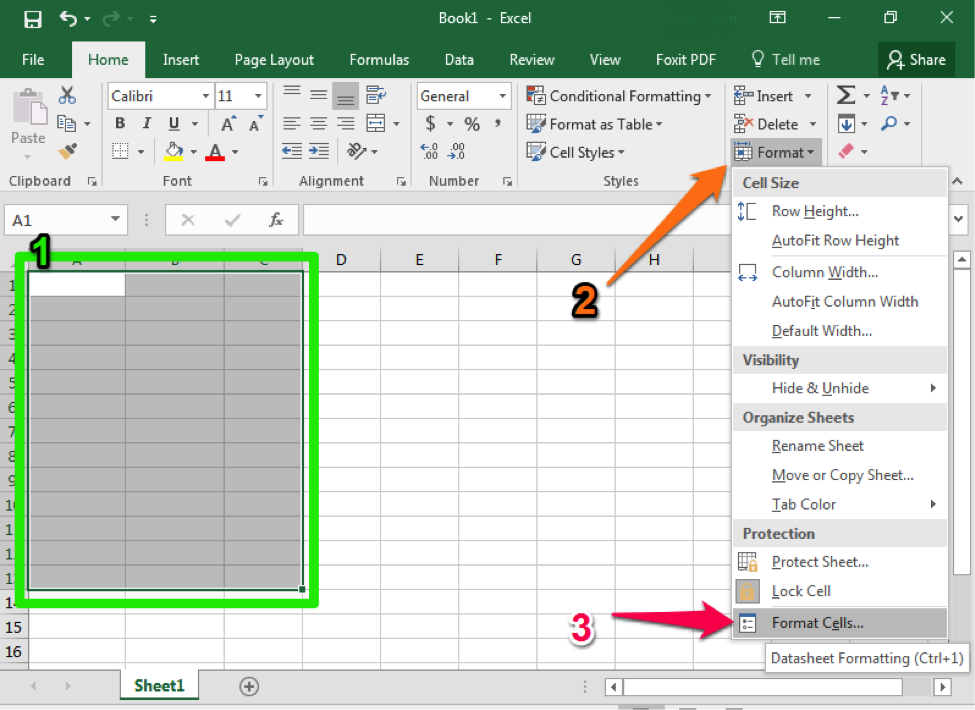Click the Increase Font Size icon
The height and width of the screenshot is (710, 975).
coord(228,124)
